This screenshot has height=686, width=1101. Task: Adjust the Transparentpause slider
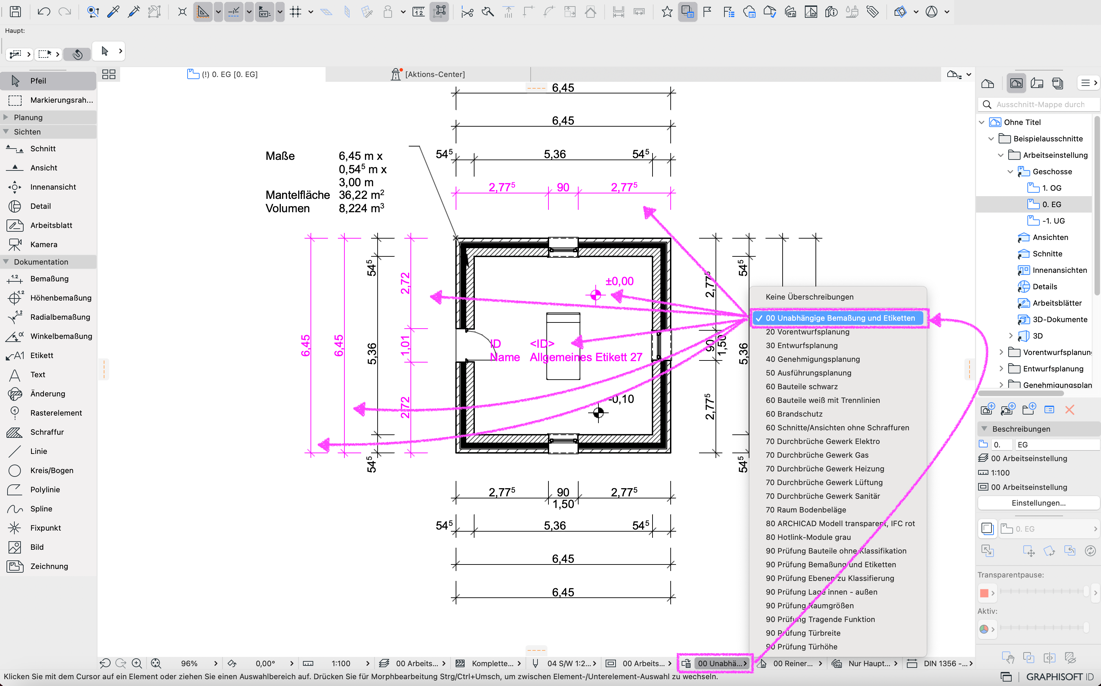pyautogui.click(x=1045, y=592)
